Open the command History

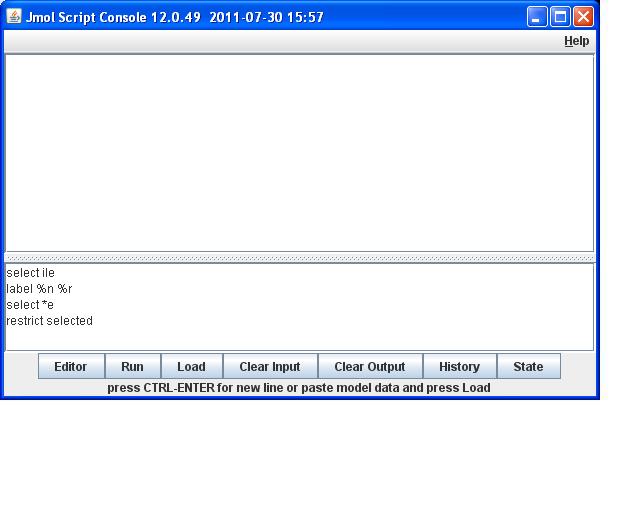coord(459,367)
